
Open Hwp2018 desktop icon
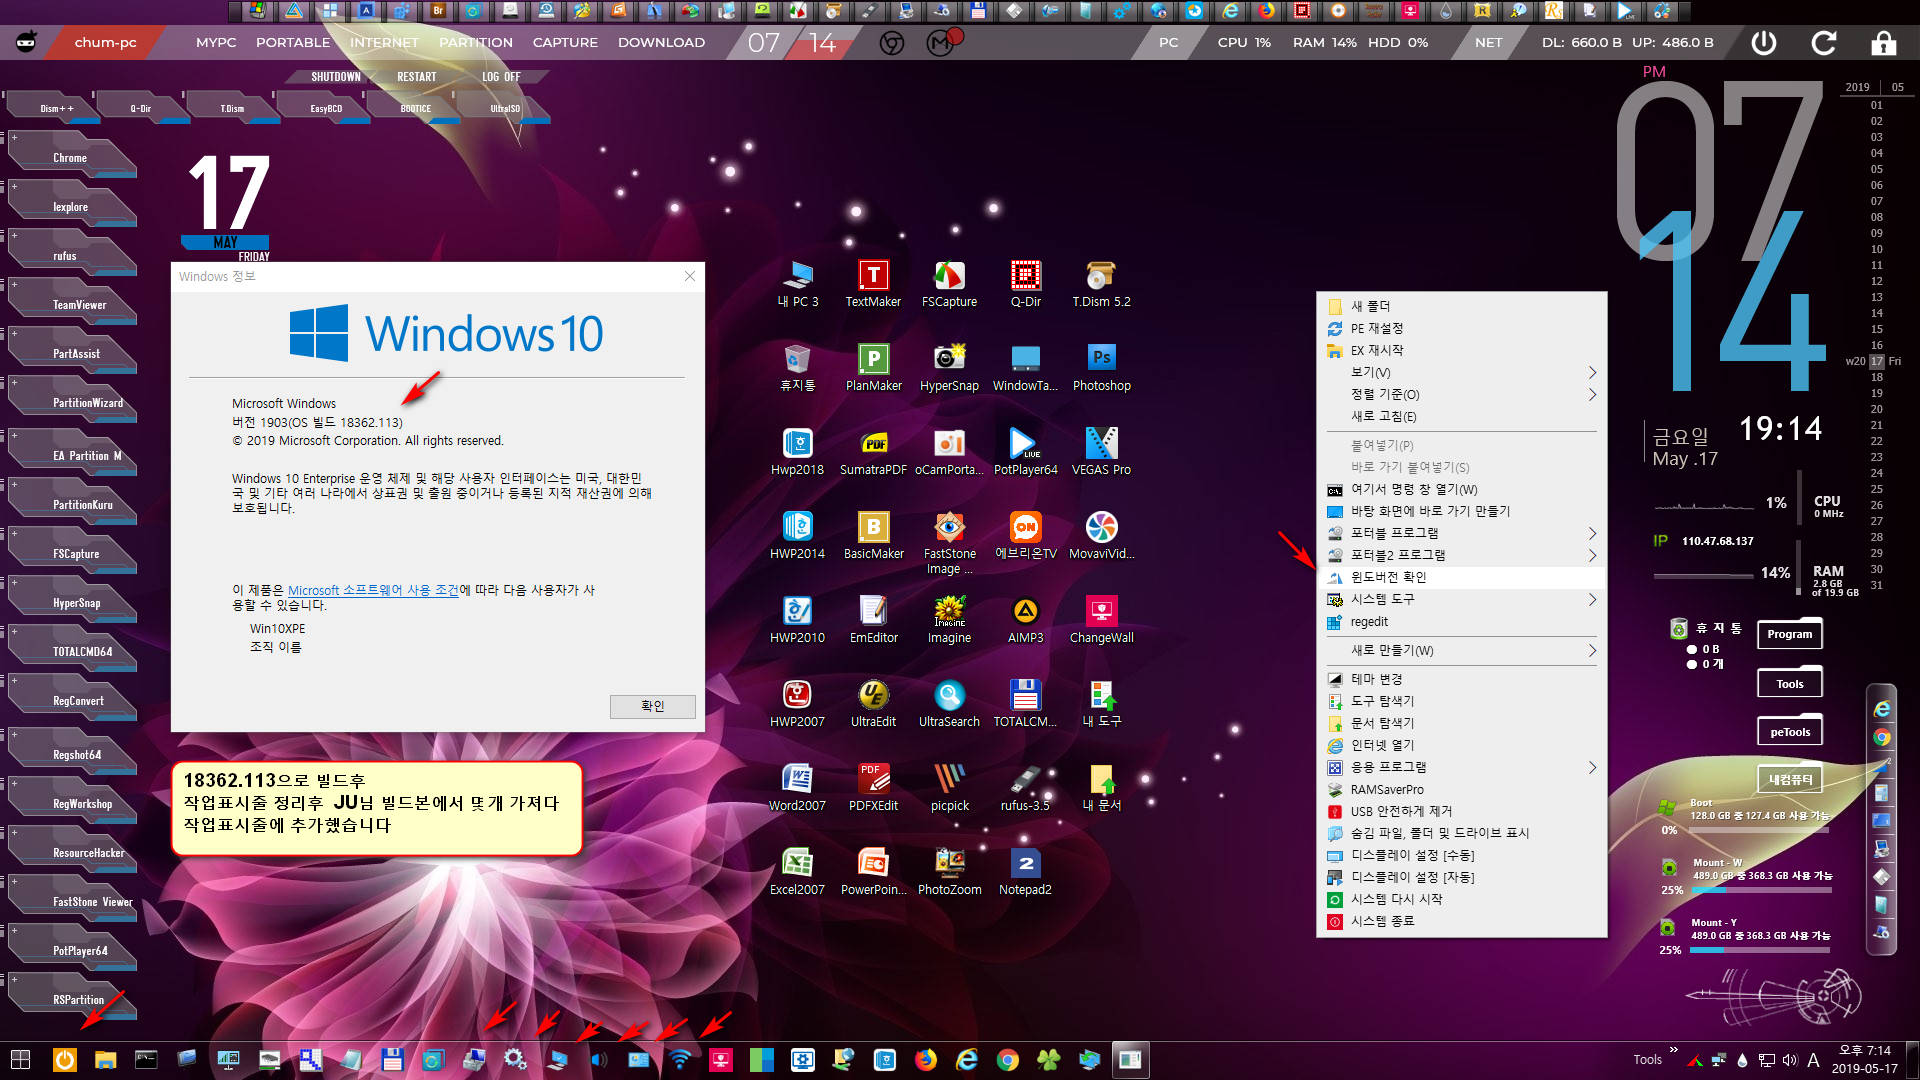tap(797, 452)
